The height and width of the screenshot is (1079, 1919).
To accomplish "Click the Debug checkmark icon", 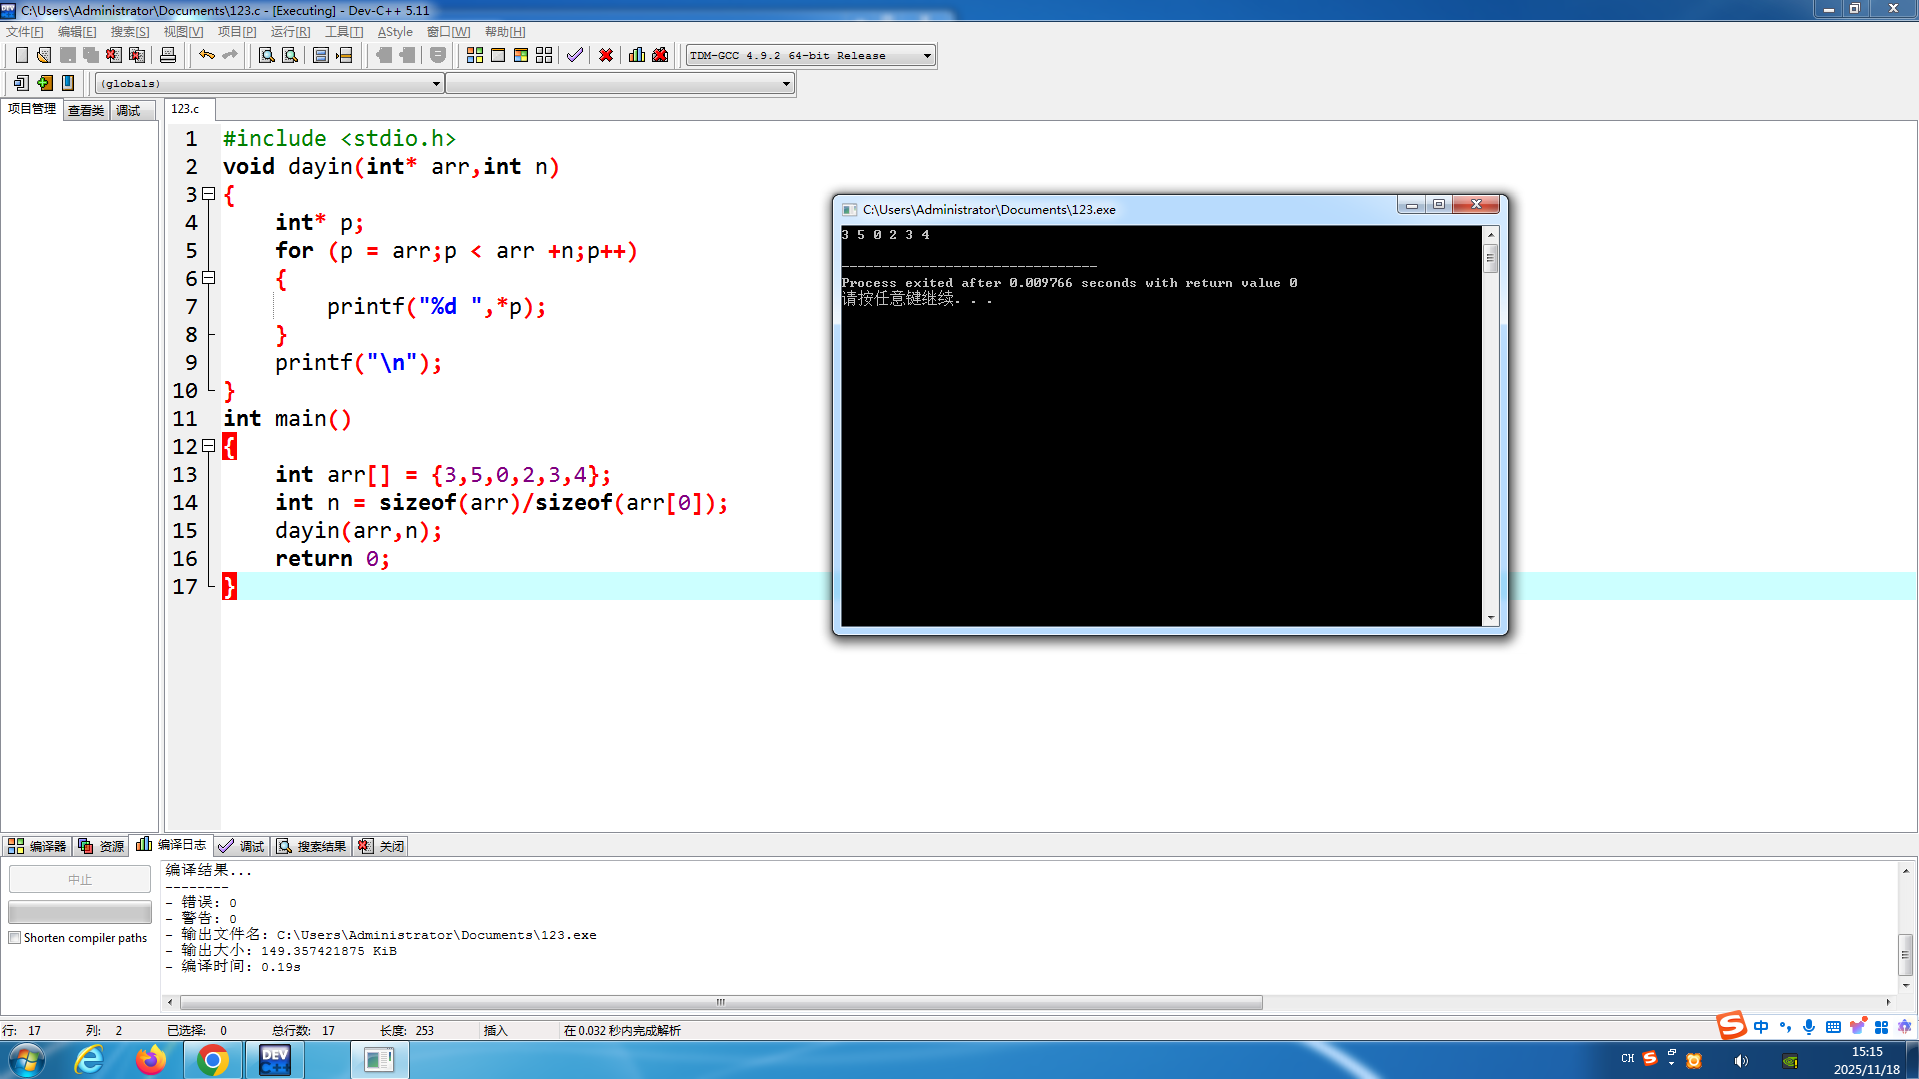I will pyautogui.click(x=575, y=55).
